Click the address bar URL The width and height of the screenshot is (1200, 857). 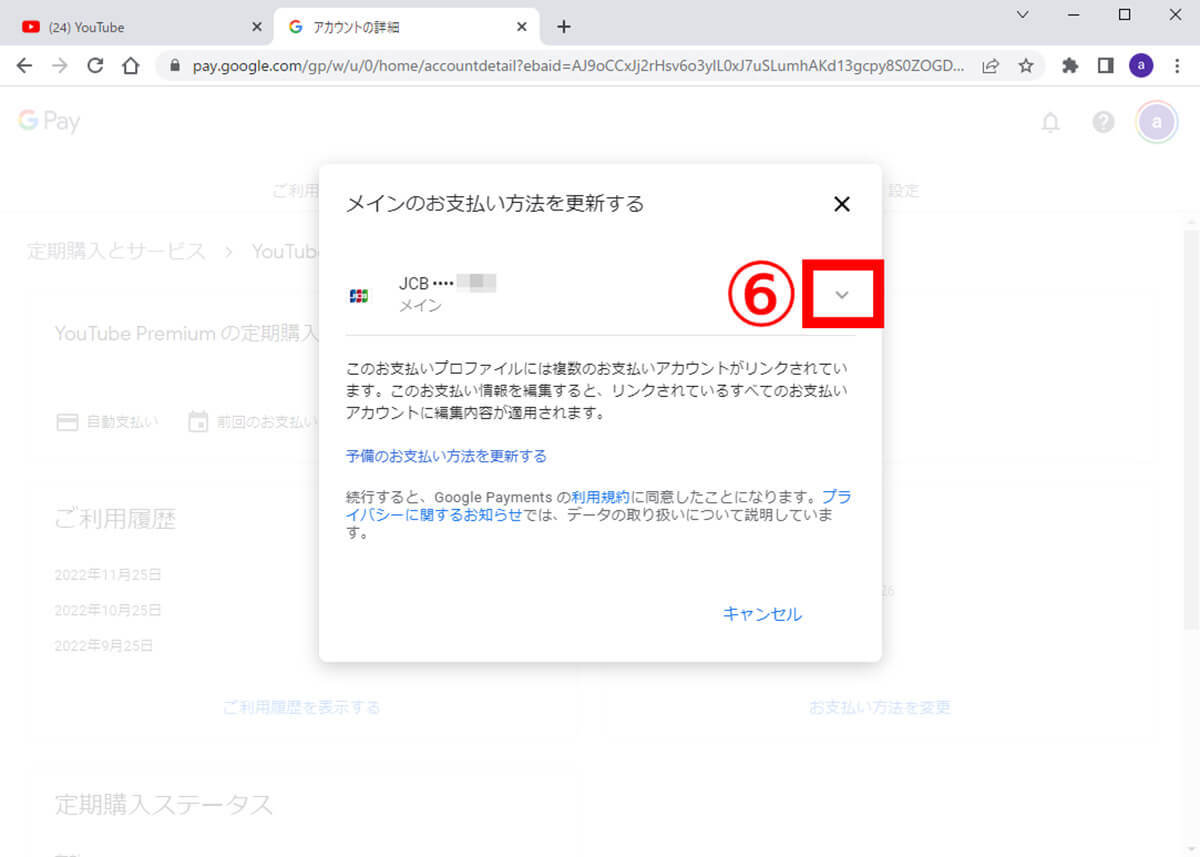579,66
